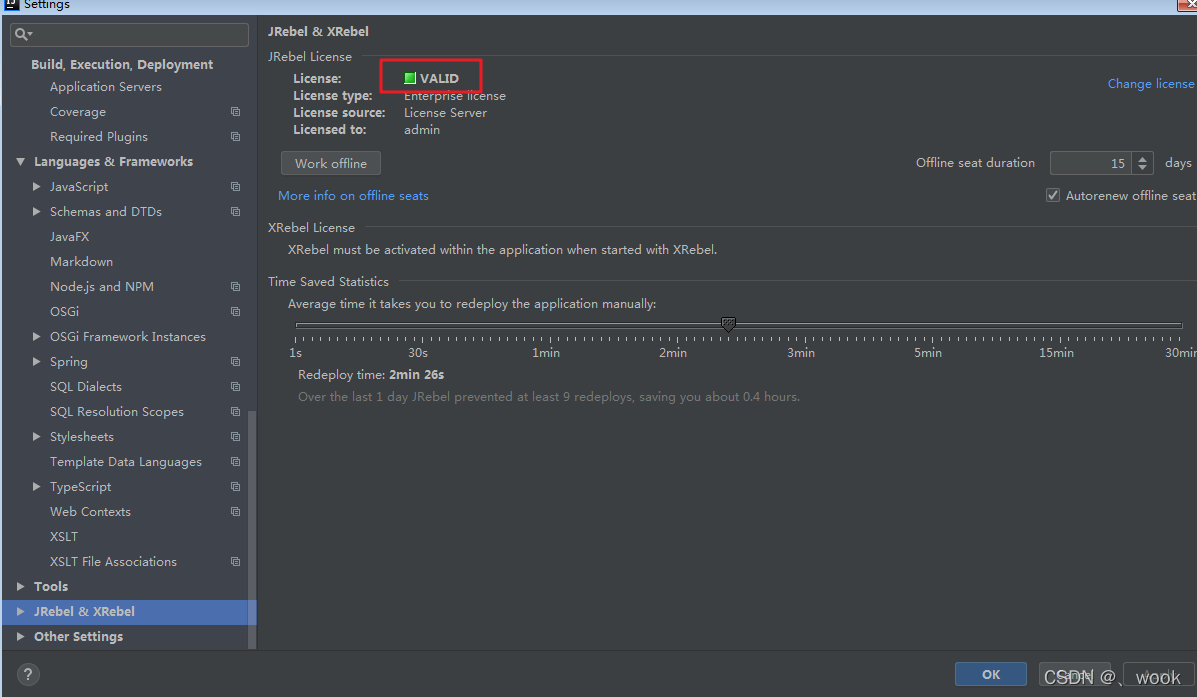
Task: Expand the Other Settings section arrow
Action: (x=21, y=636)
